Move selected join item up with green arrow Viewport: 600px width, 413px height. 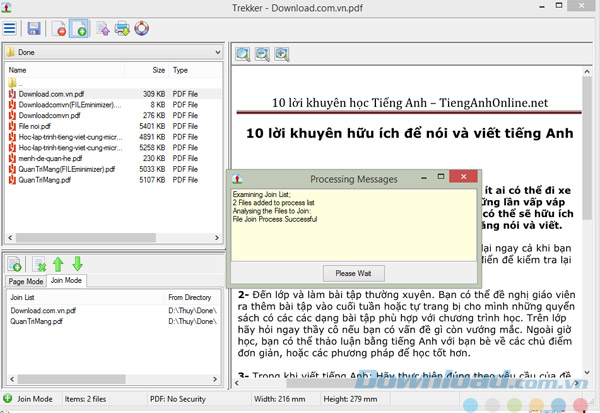click(x=58, y=264)
